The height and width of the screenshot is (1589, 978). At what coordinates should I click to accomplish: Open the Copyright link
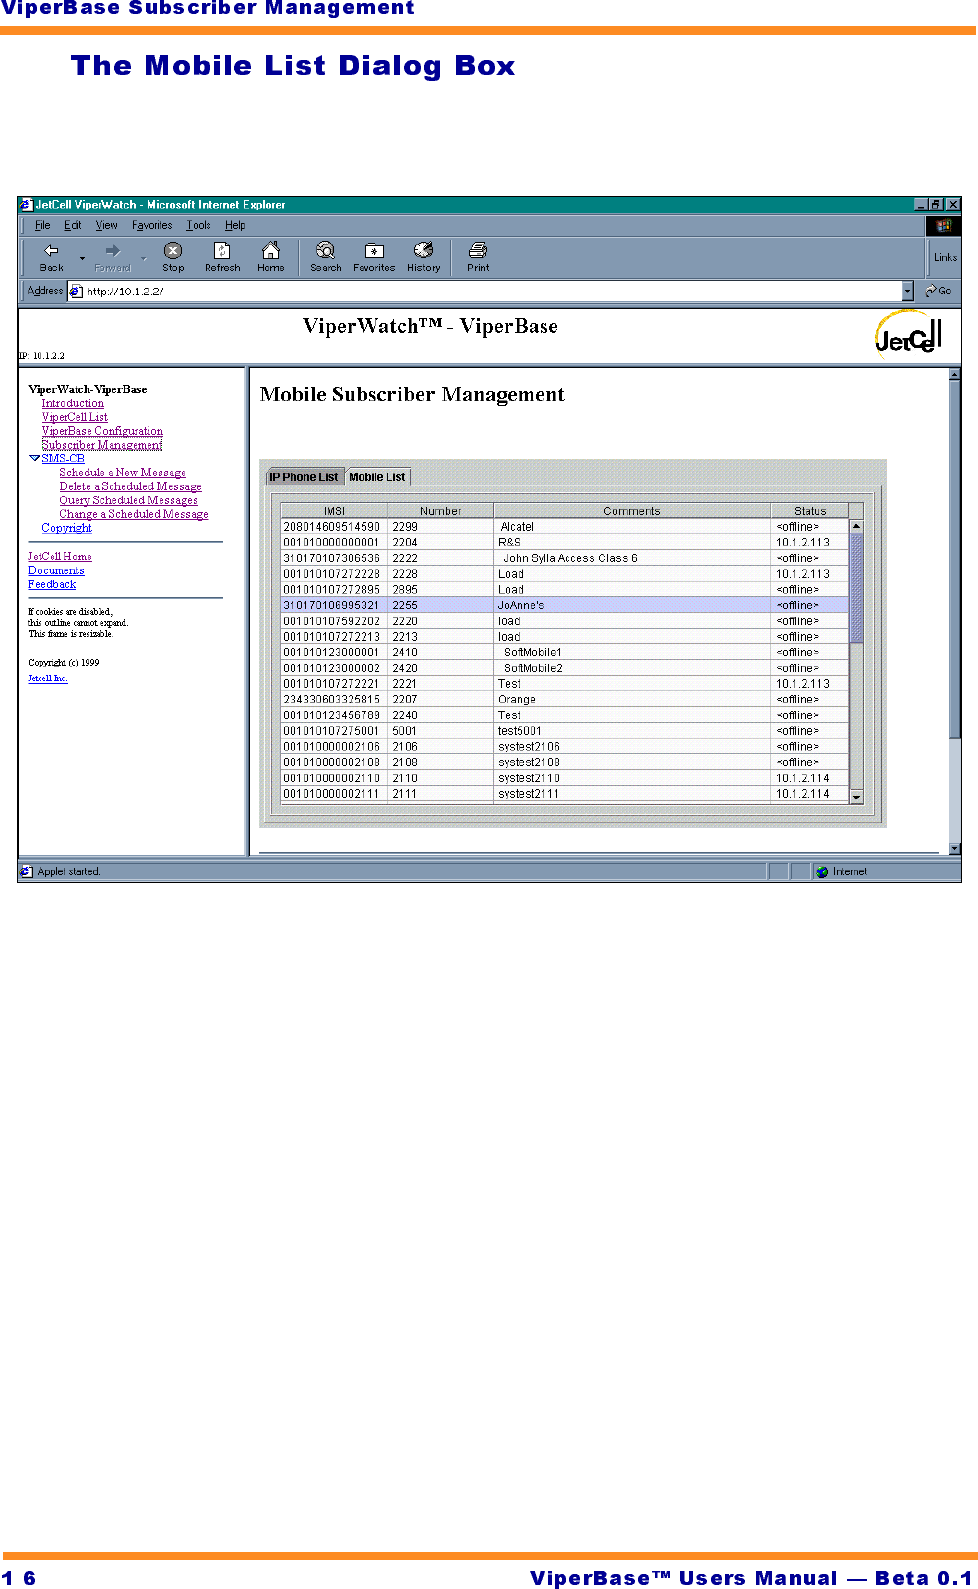click(66, 527)
